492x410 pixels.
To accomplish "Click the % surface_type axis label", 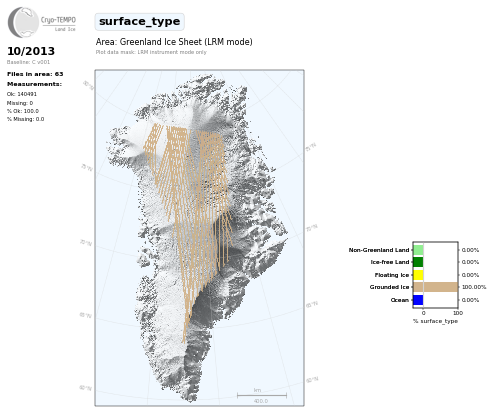I will pyautogui.click(x=435, y=321).
